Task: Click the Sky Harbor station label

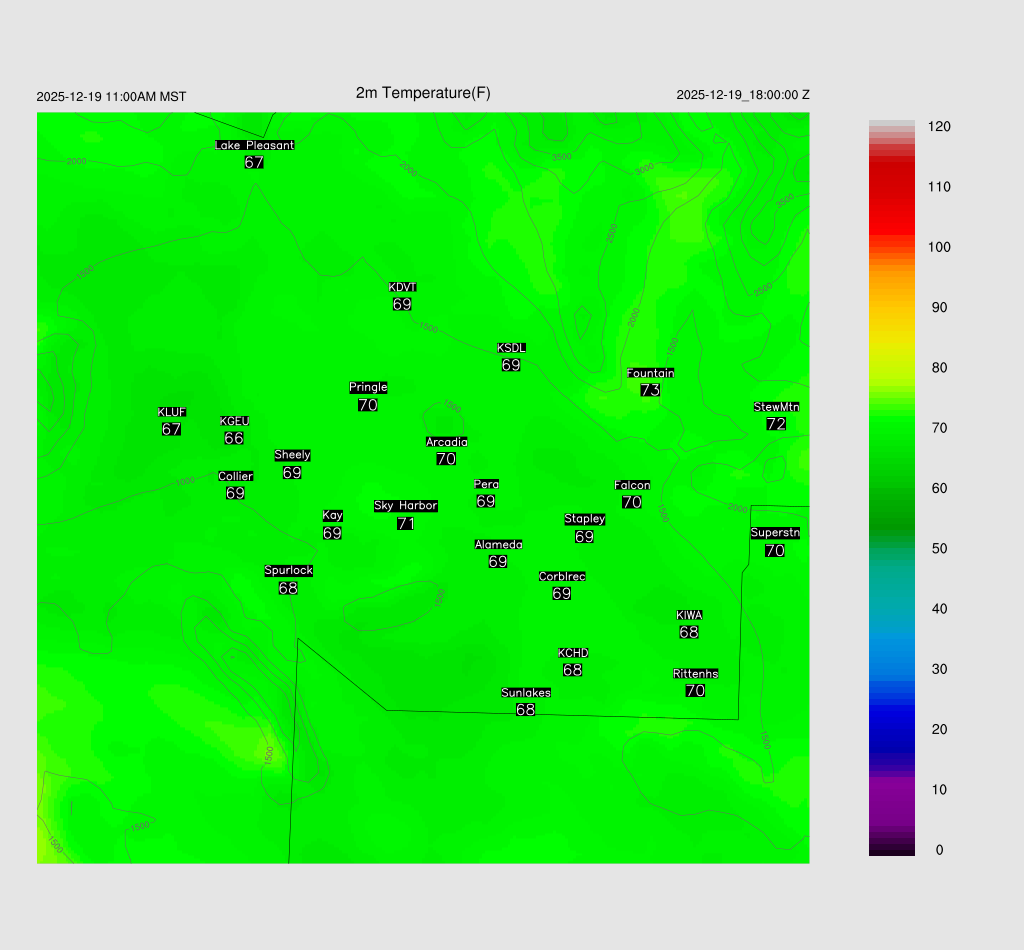Action: [405, 506]
